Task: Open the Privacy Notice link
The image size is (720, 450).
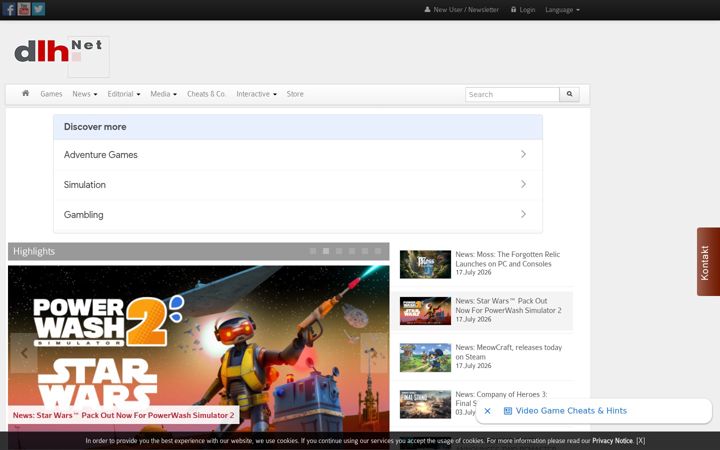Action: pyautogui.click(x=612, y=440)
